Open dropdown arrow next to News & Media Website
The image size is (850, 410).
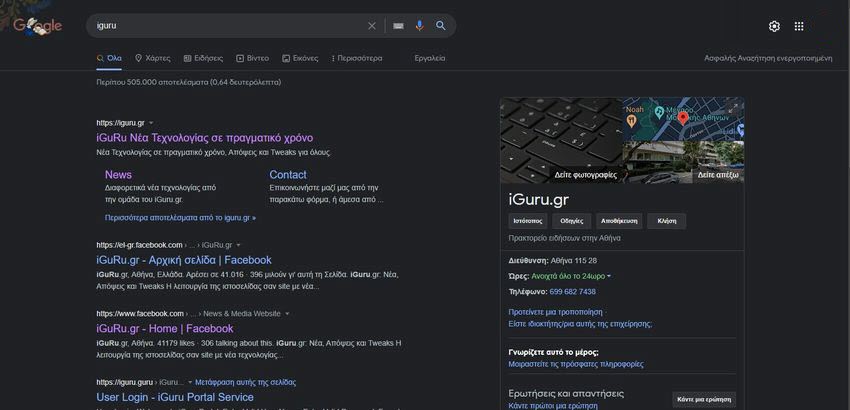click(x=287, y=313)
